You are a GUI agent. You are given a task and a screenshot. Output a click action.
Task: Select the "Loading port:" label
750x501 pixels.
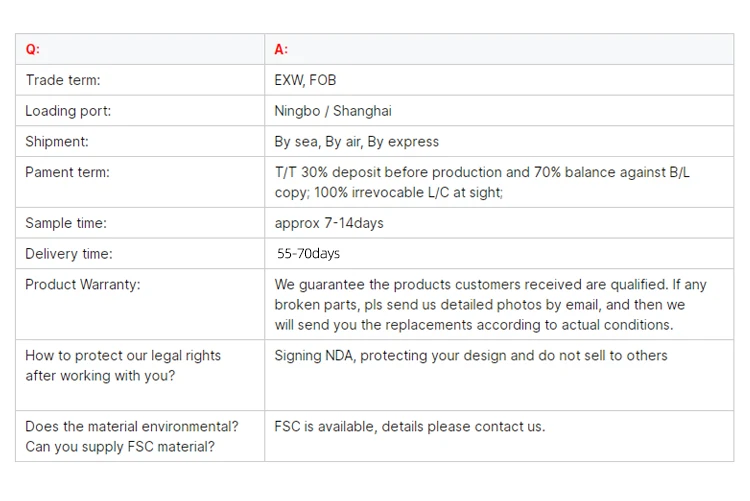68,111
